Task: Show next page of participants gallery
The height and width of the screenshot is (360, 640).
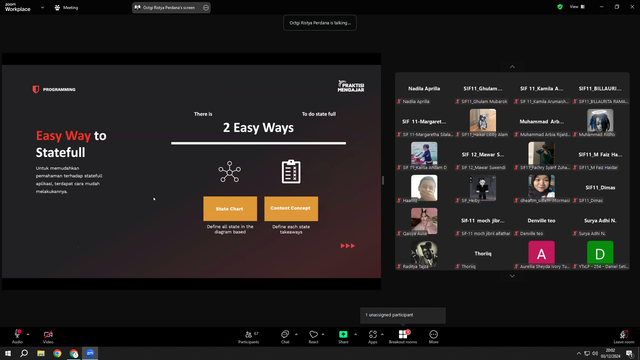Action: tap(512, 276)
